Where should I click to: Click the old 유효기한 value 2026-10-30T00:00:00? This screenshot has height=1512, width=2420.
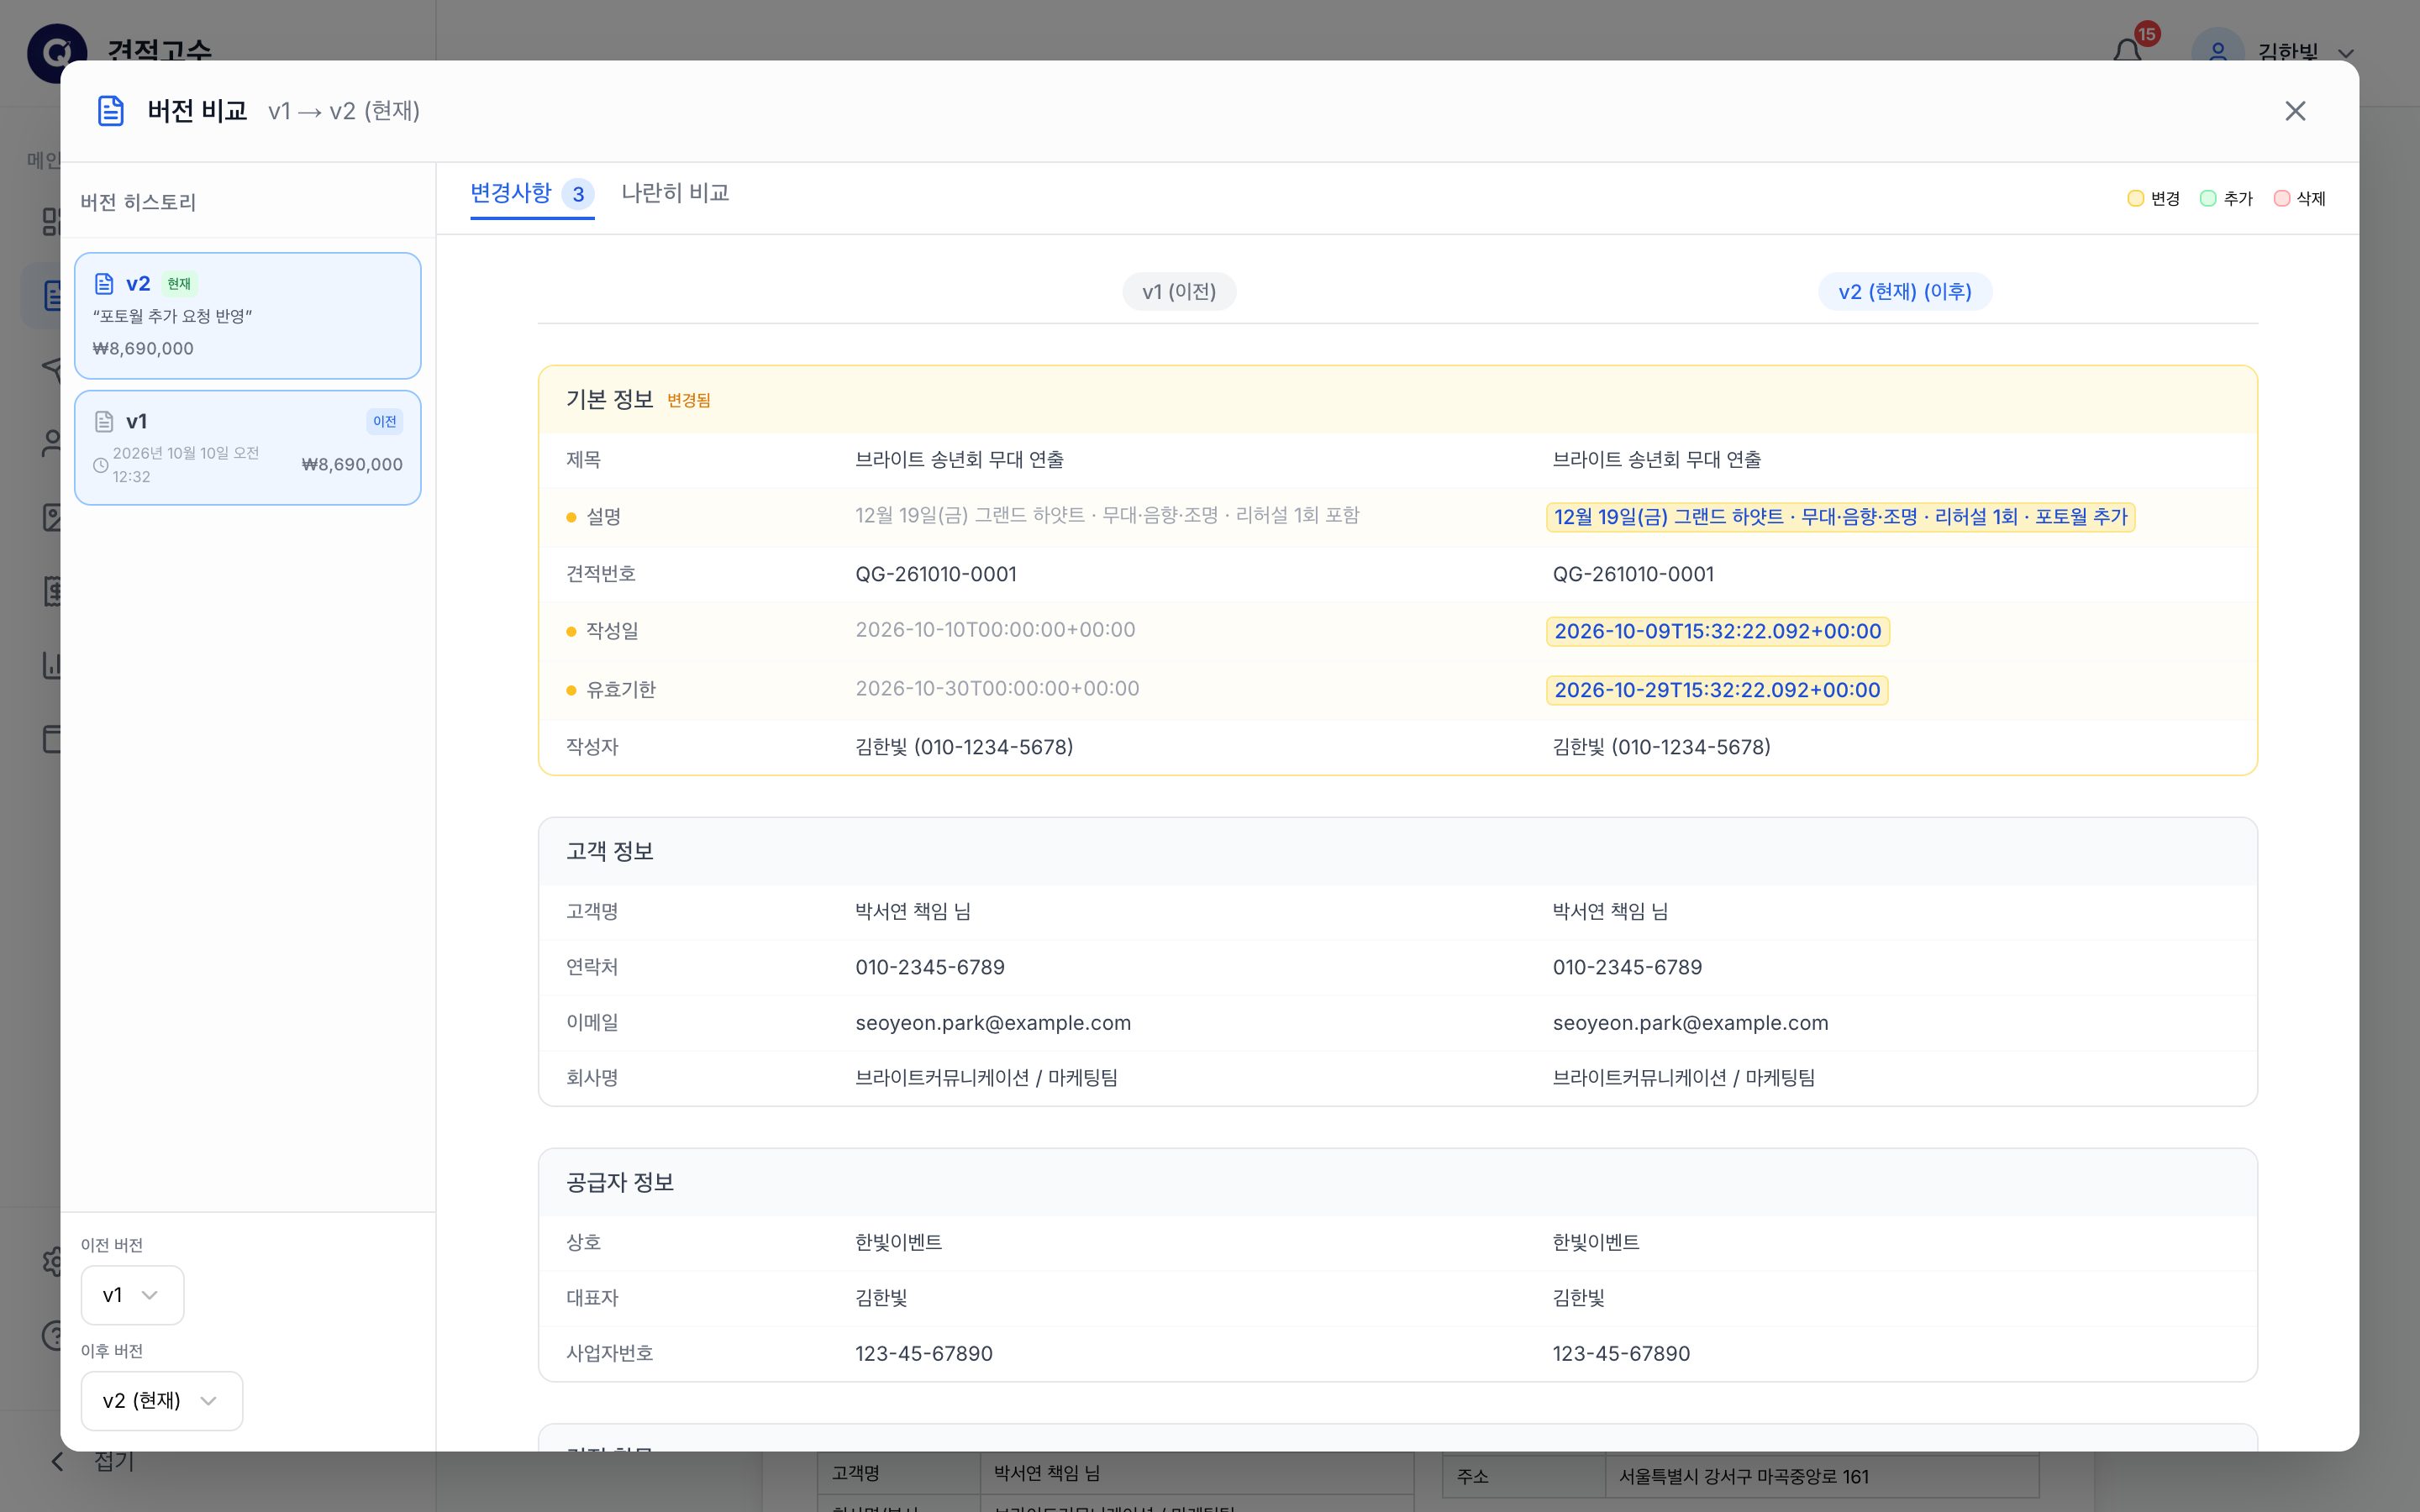point(997,689)
